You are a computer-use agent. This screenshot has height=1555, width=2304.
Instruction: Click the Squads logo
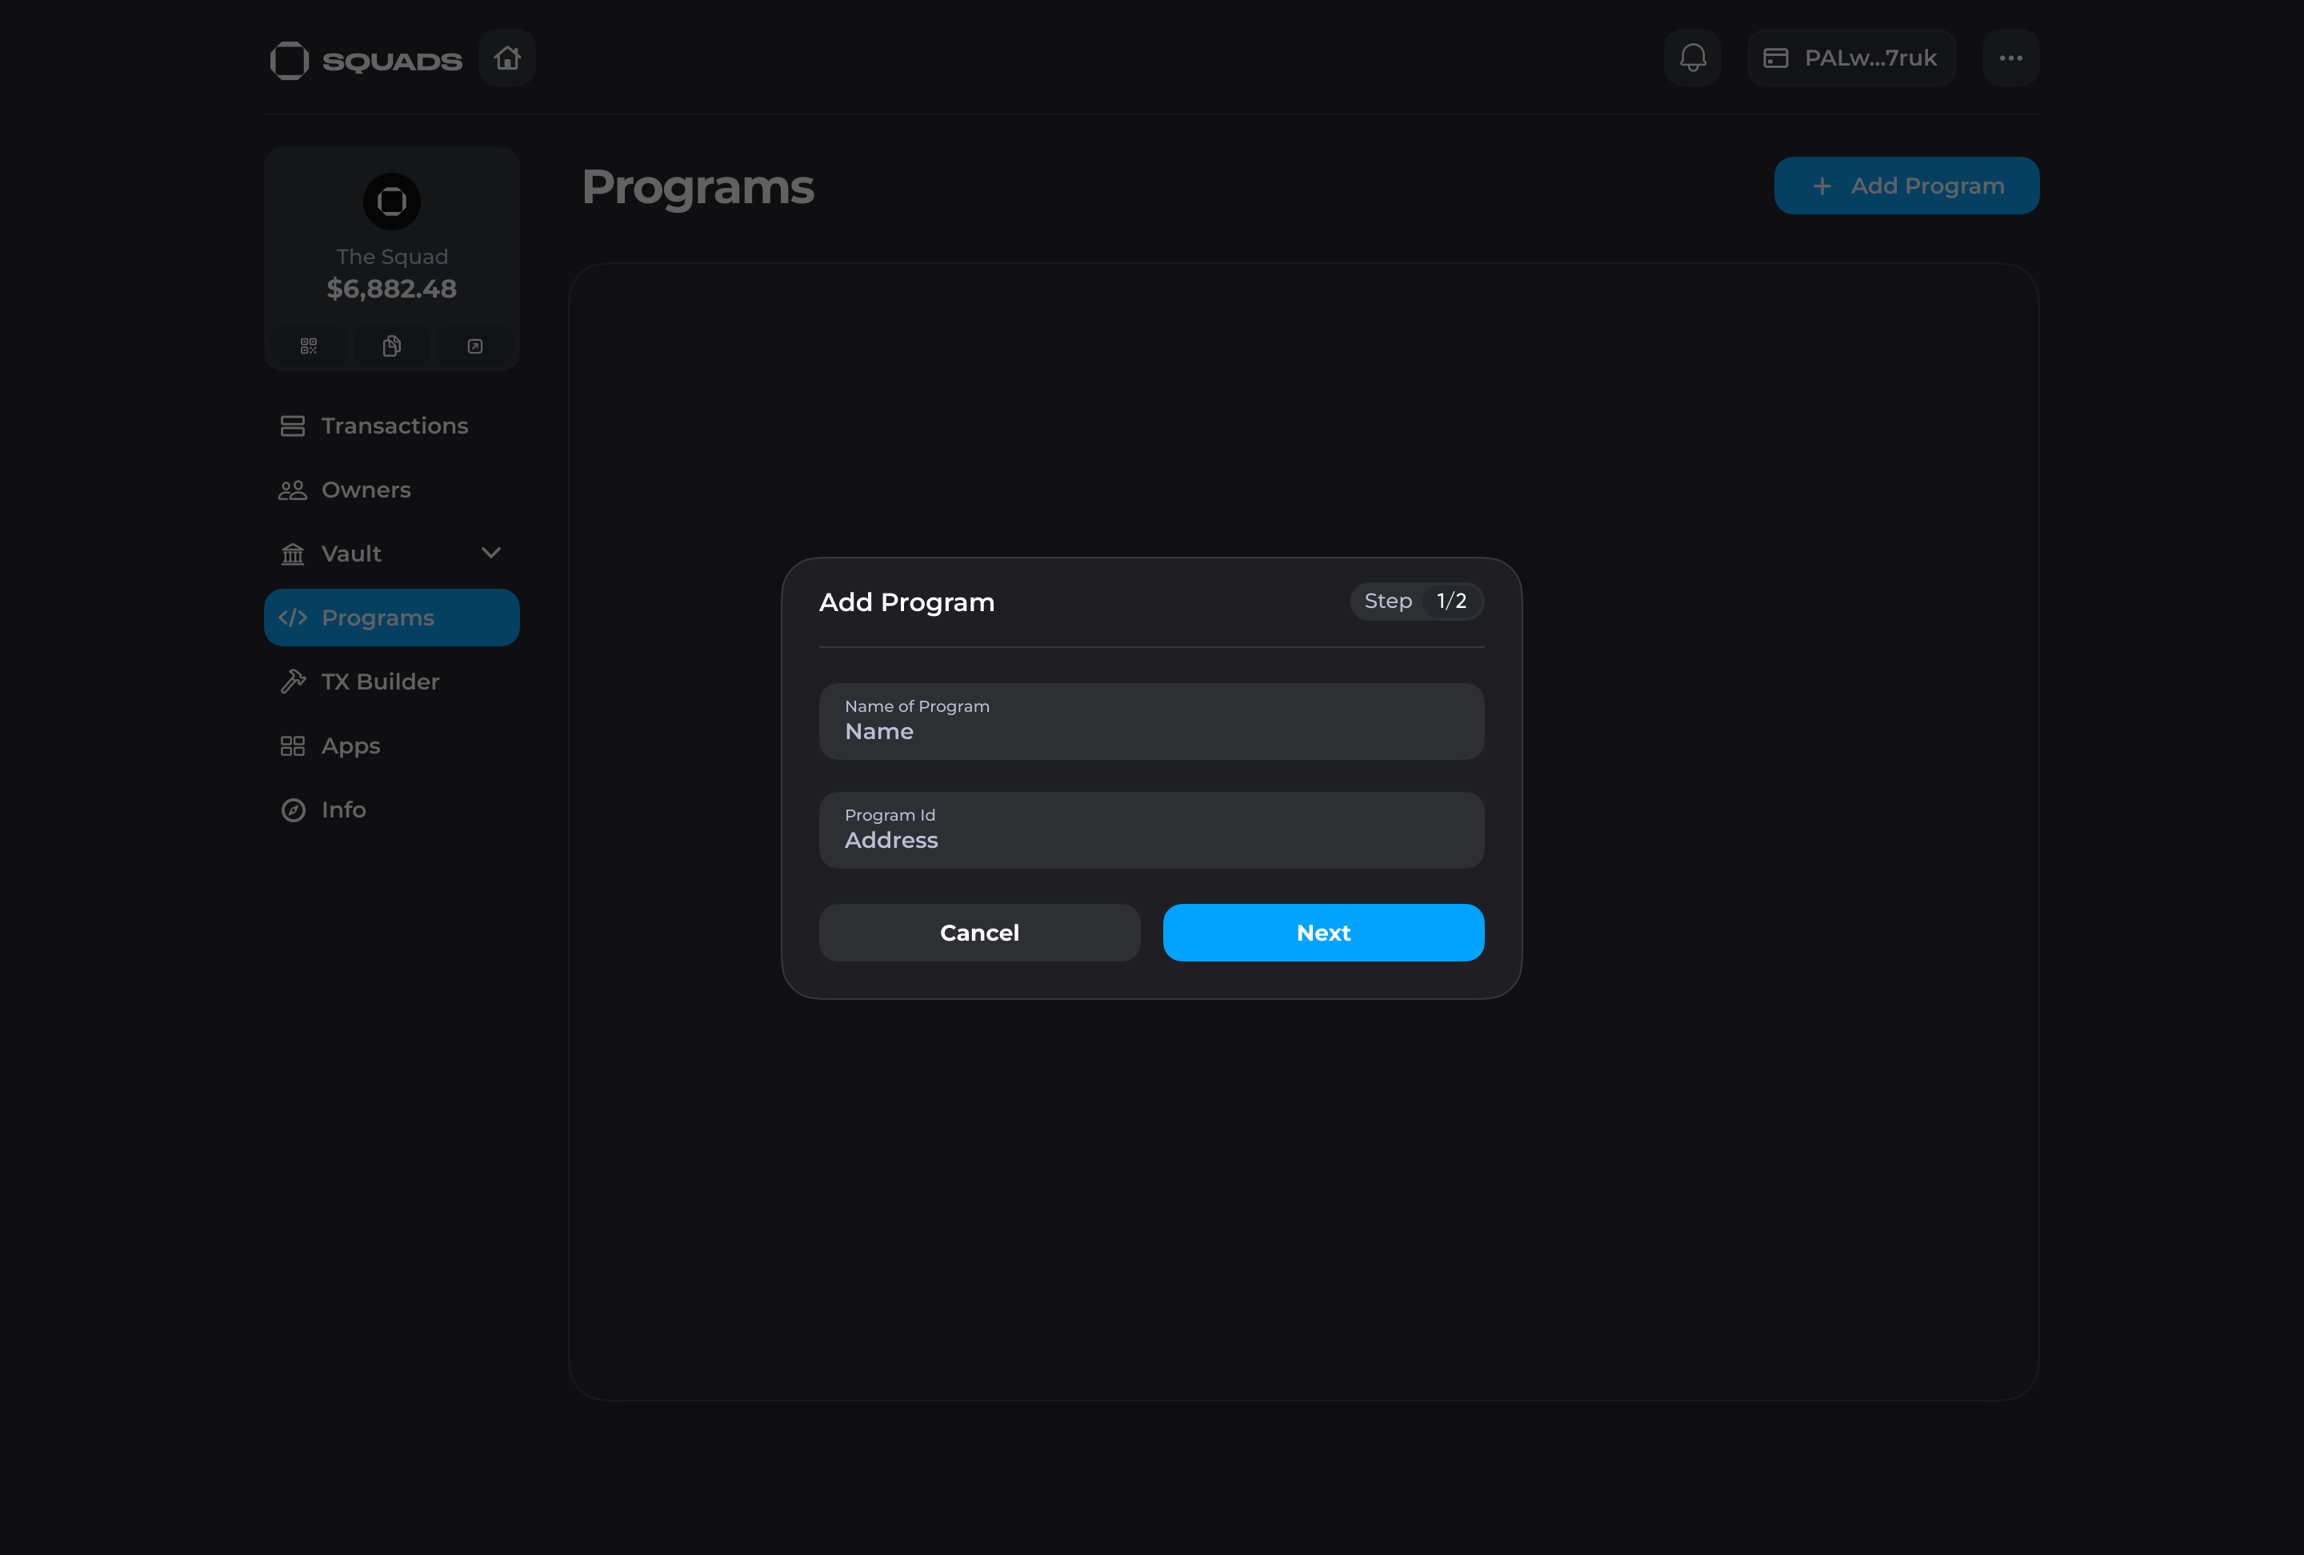click(366, 60)
